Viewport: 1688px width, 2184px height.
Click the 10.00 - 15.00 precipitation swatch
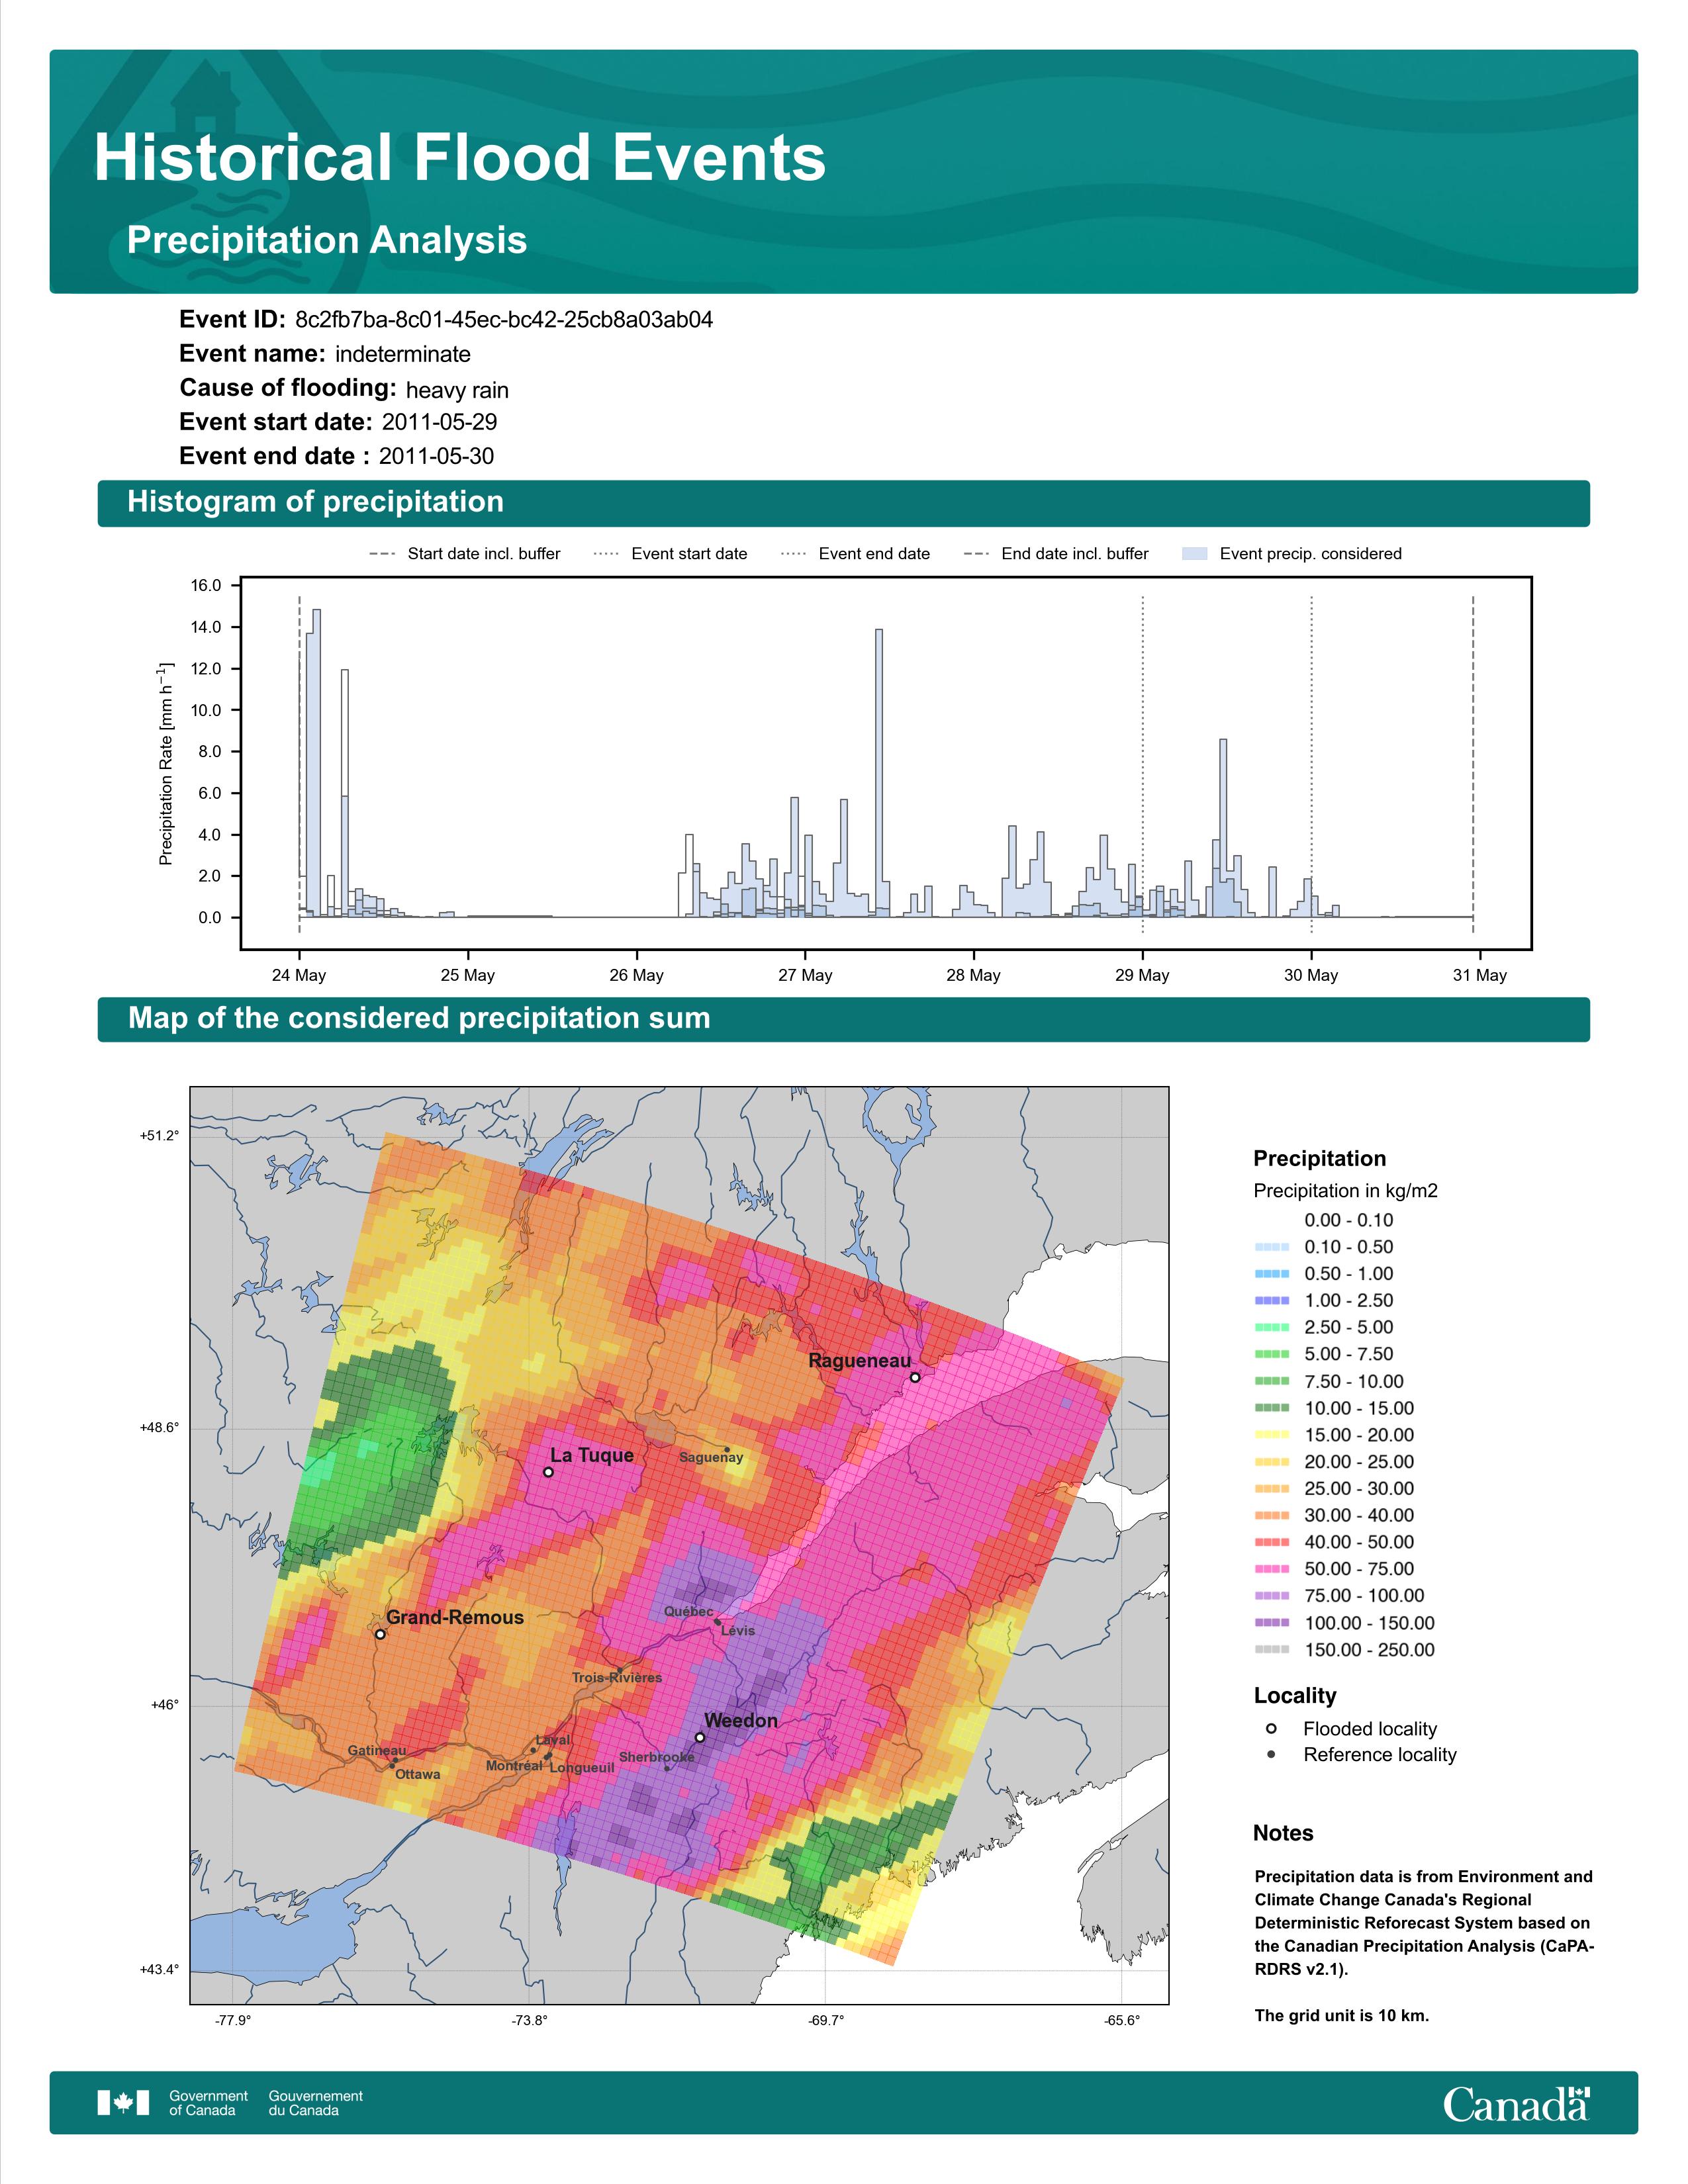(x=1271, y=1408)
